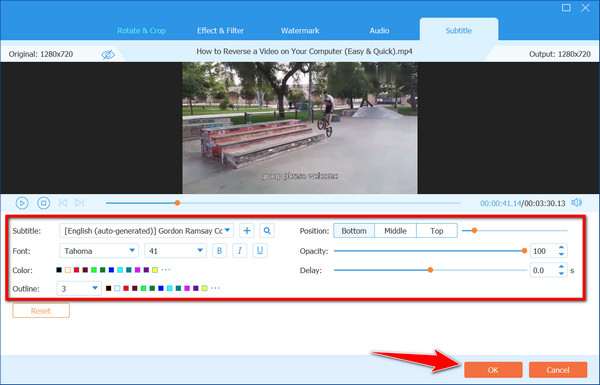This screenshot has width=600, height=385.
Task: Pick cyan subtitle Color swatch
Action: (120, 270)
